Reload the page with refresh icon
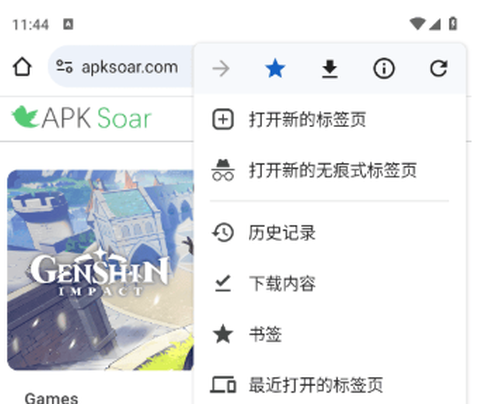The image size is (480, 404). click(x=438, y=69)
